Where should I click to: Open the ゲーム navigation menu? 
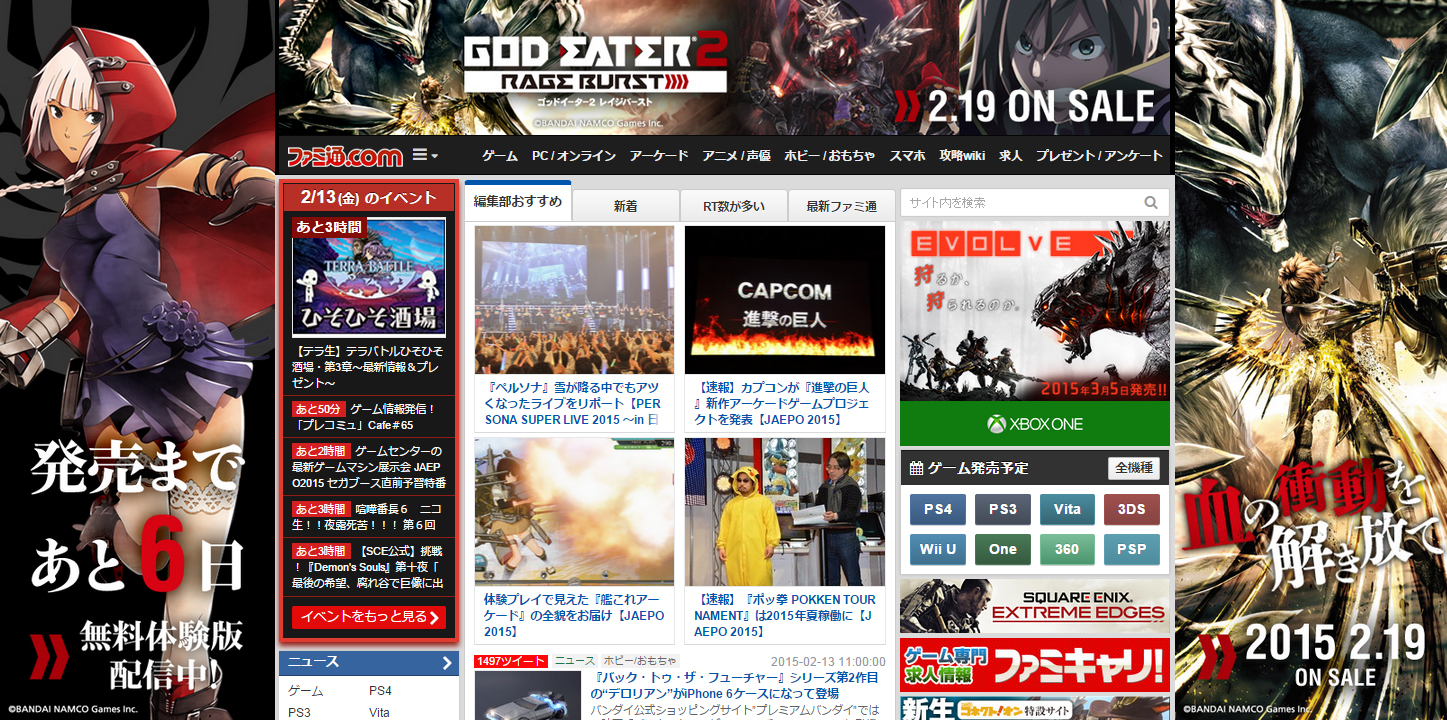tap(499, 156)
